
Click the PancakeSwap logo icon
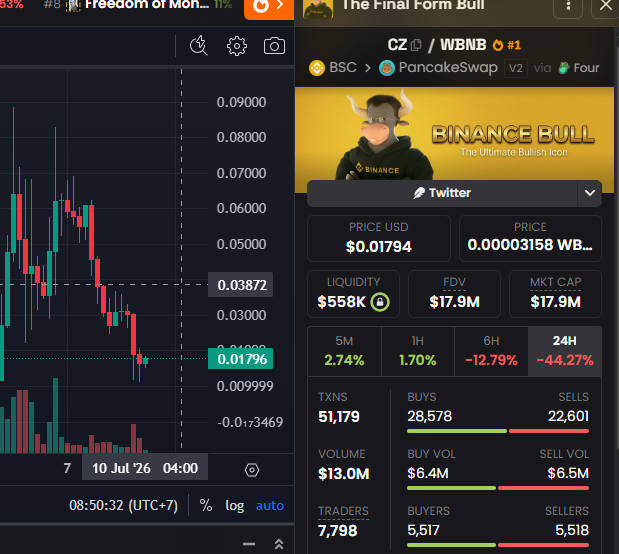[387, 68]
